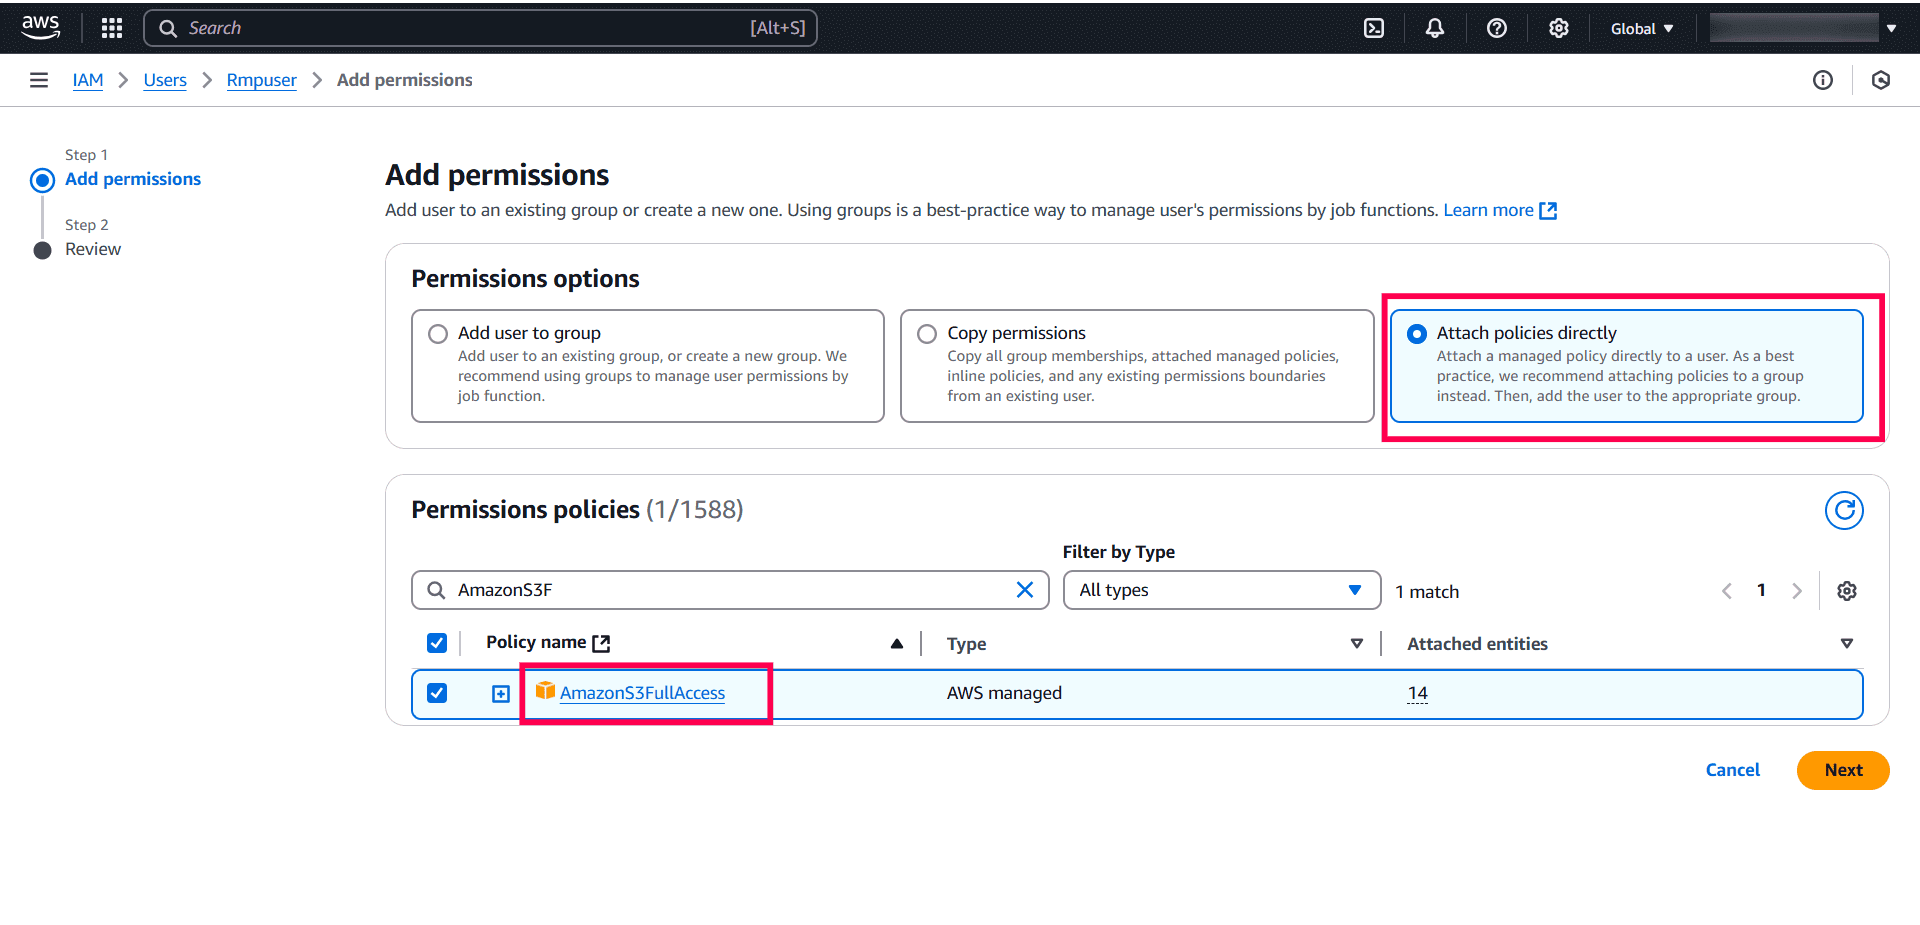The image size is (1920, 925).
Task: Select the Add user to group option
Action: pyautogui.click(x=438, y=334)
